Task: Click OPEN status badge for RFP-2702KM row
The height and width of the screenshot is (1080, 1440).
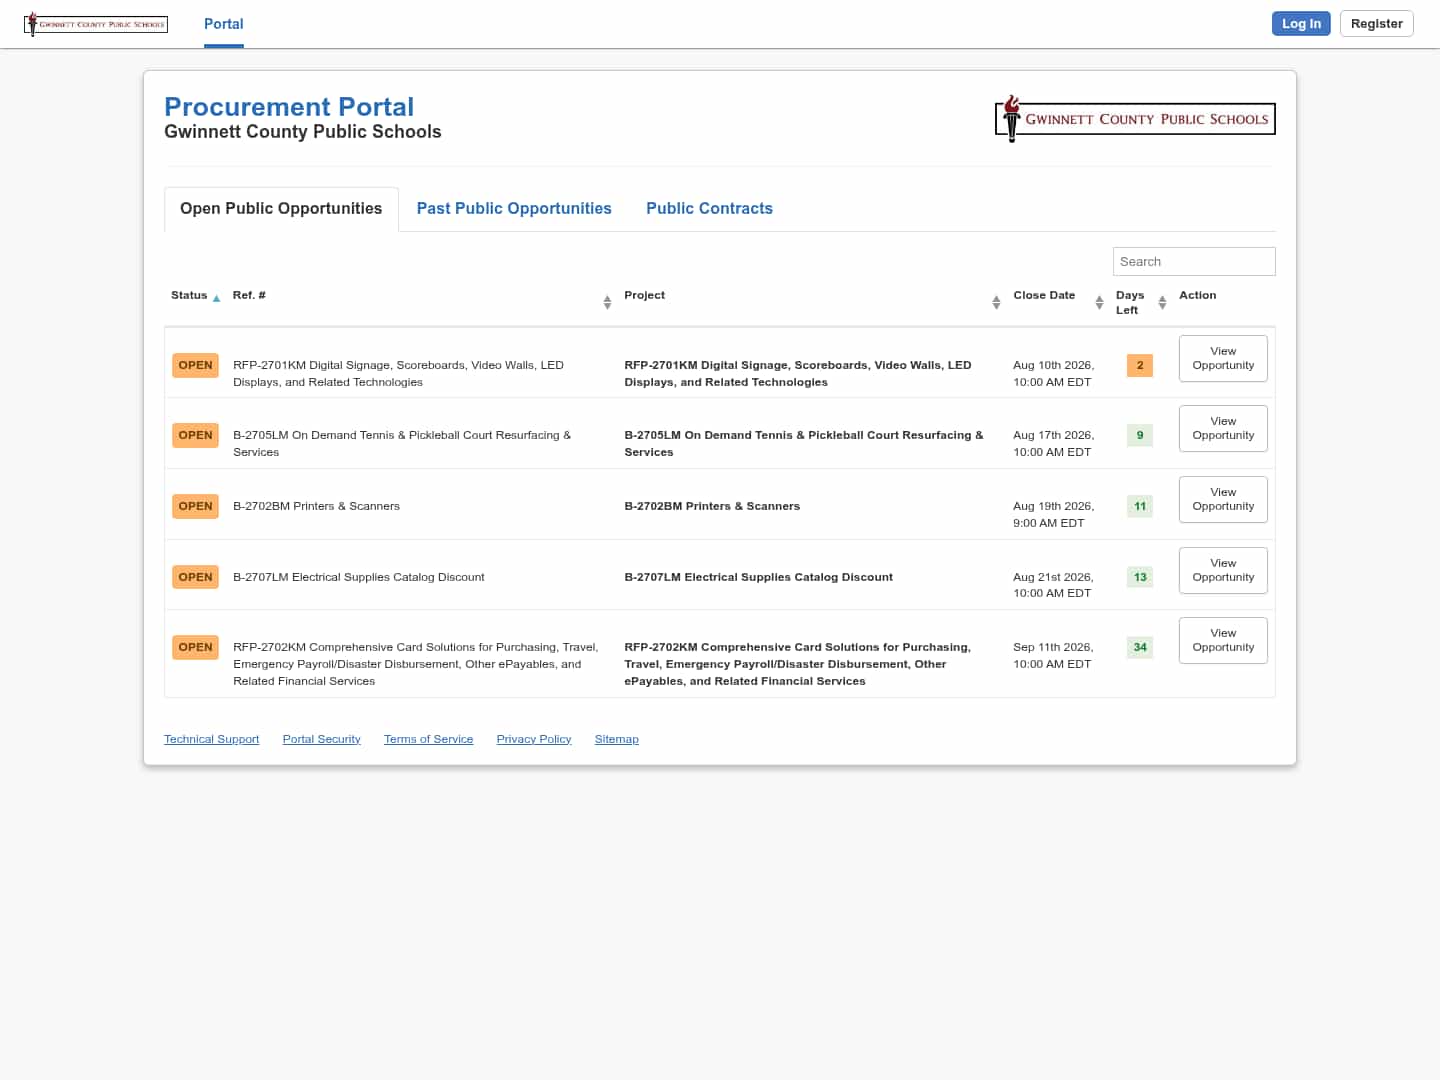Action: point(195,647)
